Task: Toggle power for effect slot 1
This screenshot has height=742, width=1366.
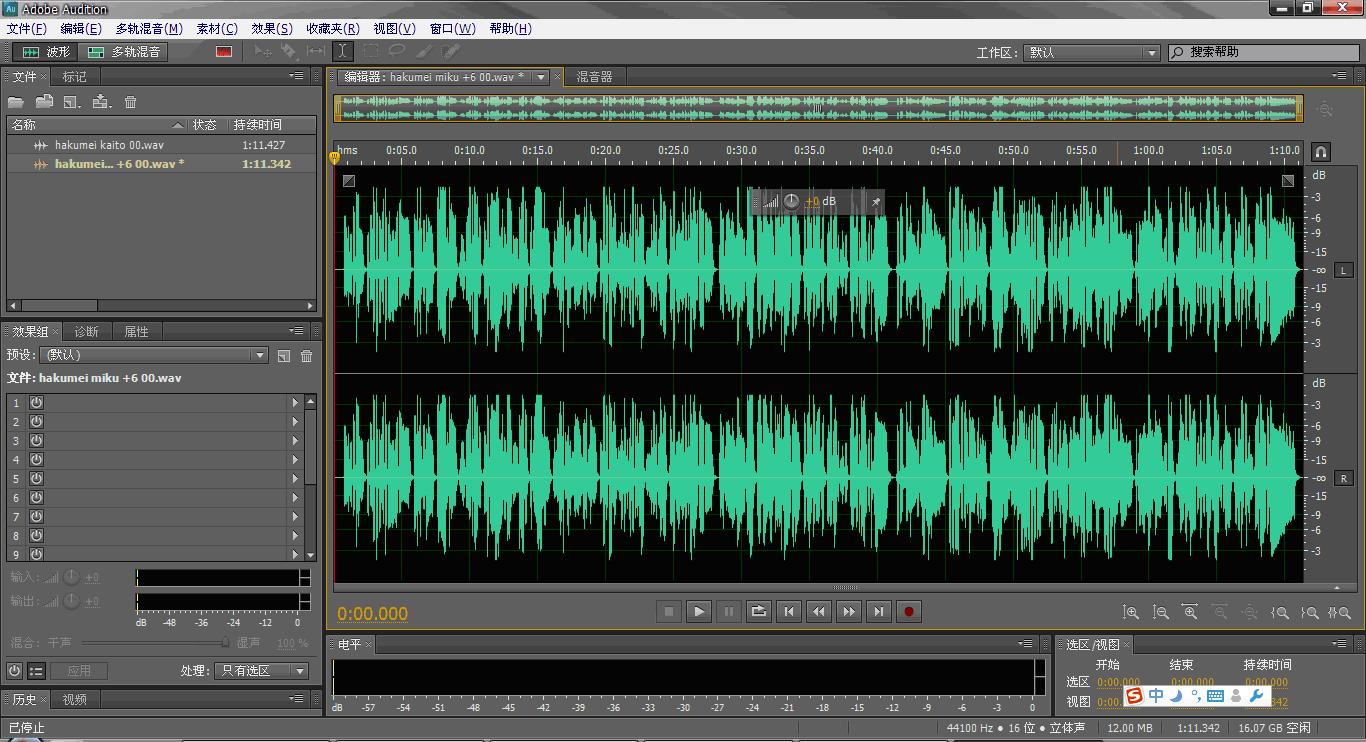Action: 36,402
